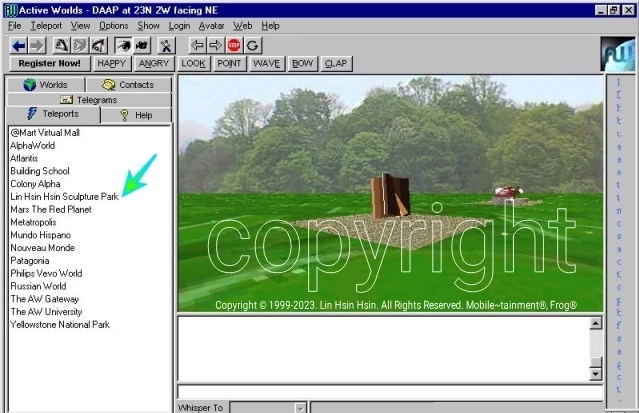Select Patagonia teleport entry

point(29,261)
